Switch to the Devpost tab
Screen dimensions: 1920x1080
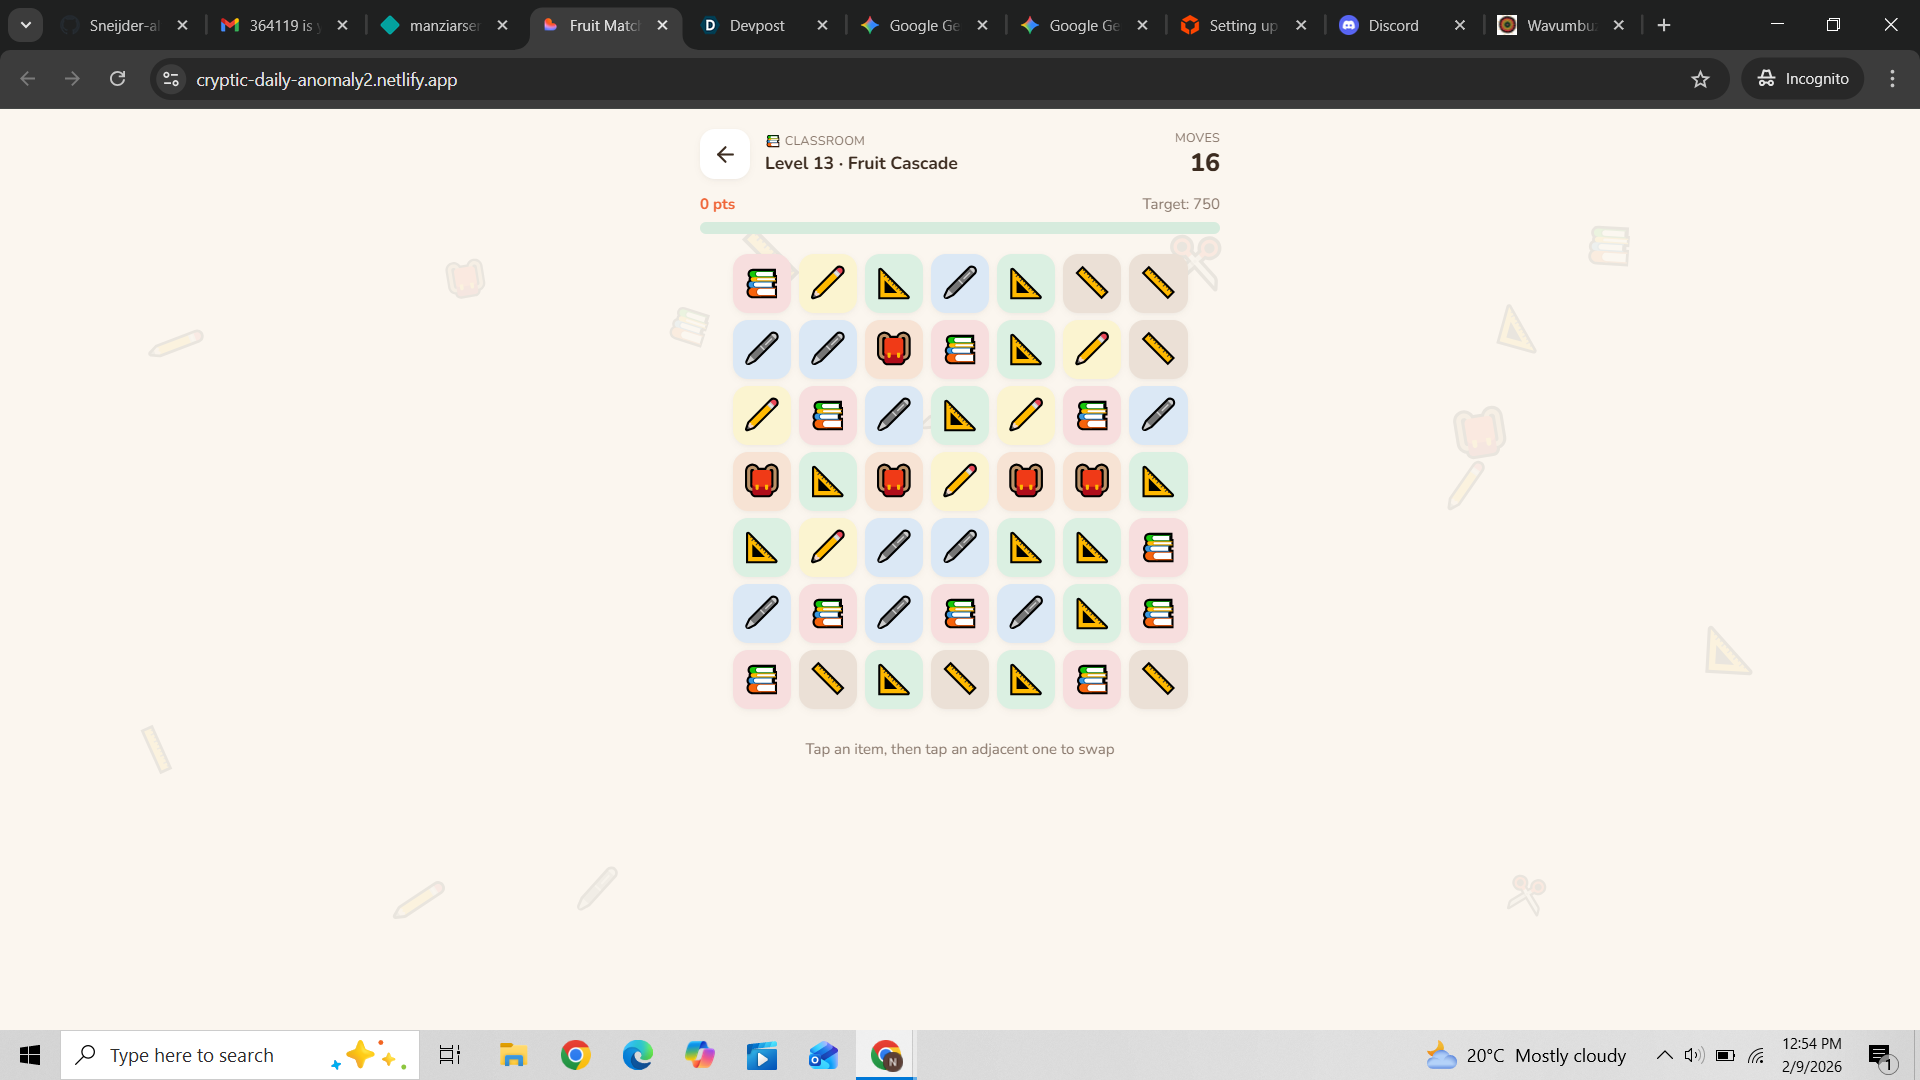756,25
